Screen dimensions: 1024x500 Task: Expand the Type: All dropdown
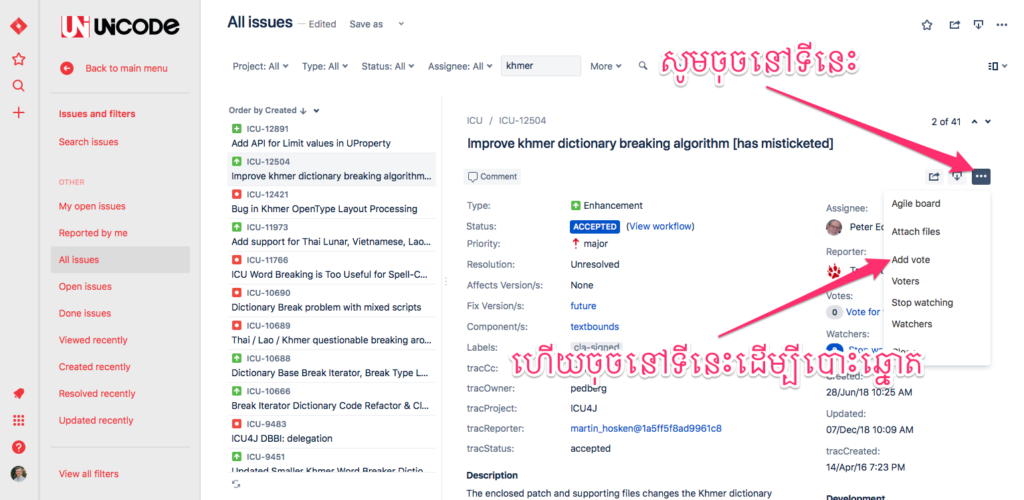[325, 66]
